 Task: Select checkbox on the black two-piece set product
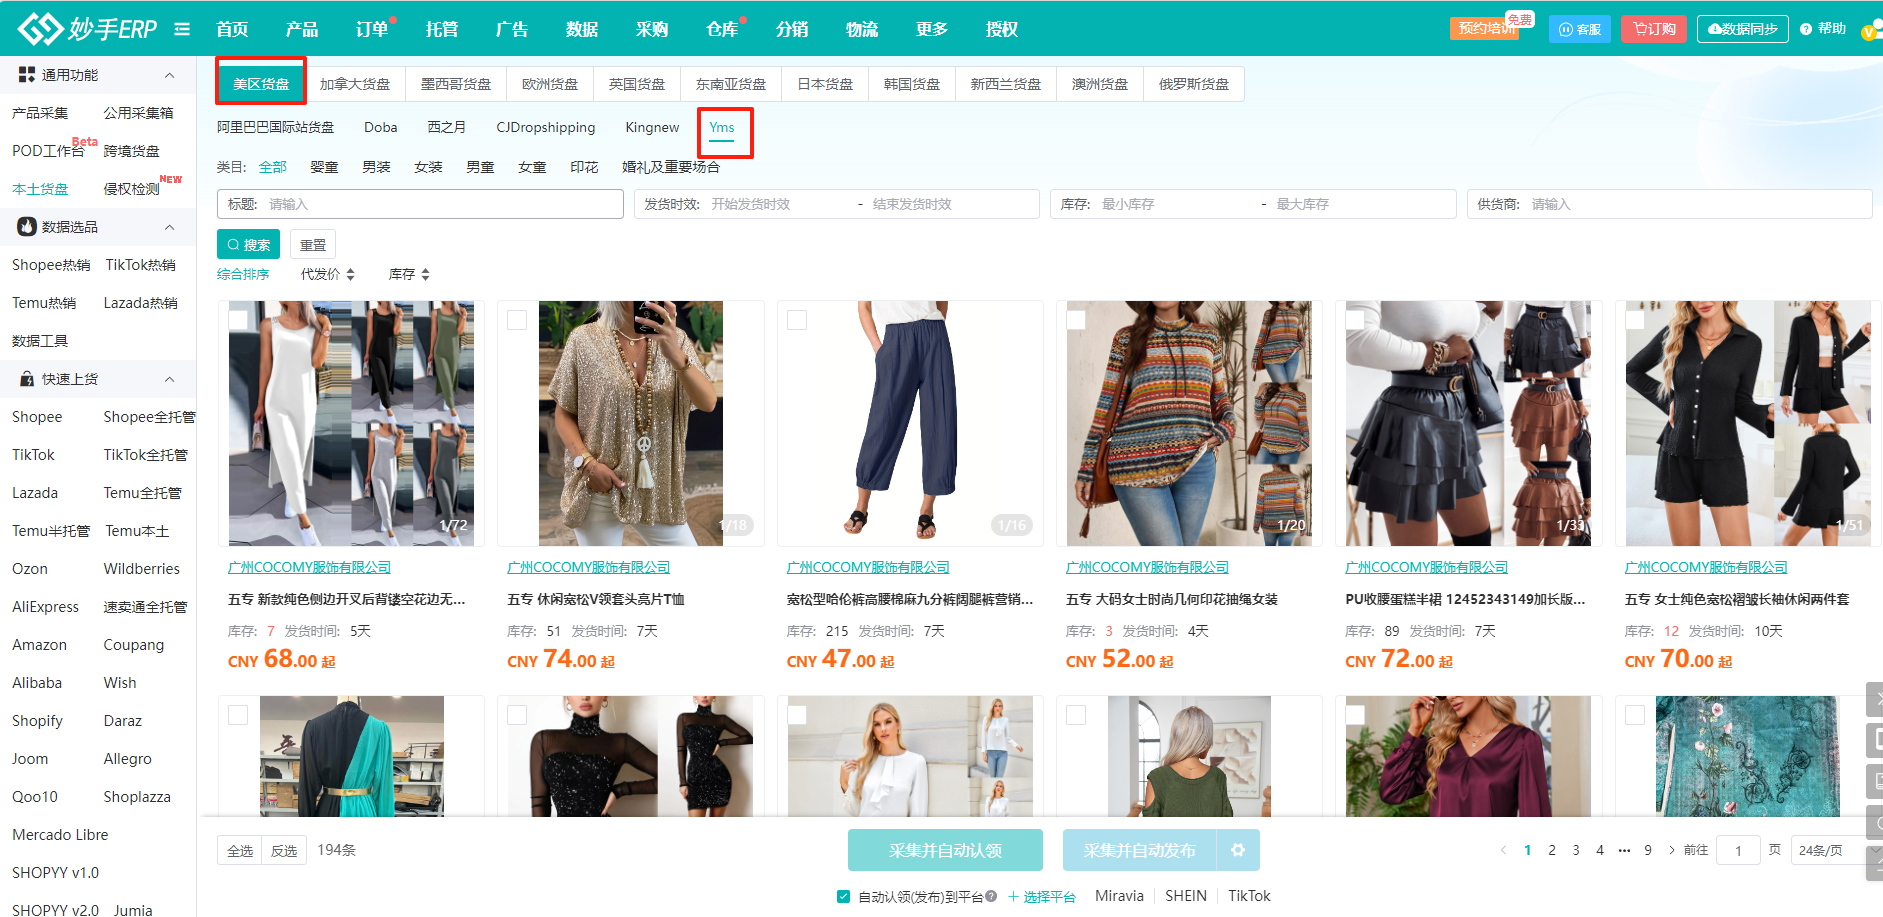(x=1635, y=320)
